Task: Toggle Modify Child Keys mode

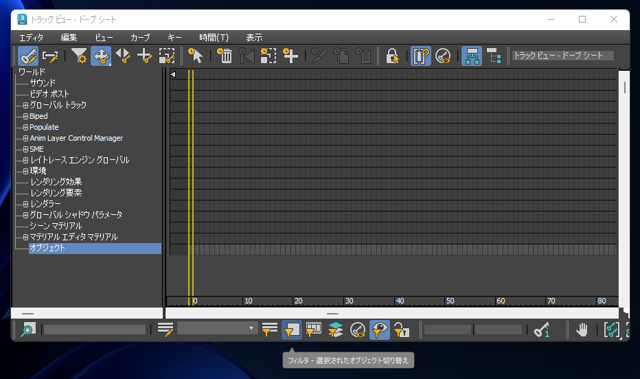Action: point(494,56)
